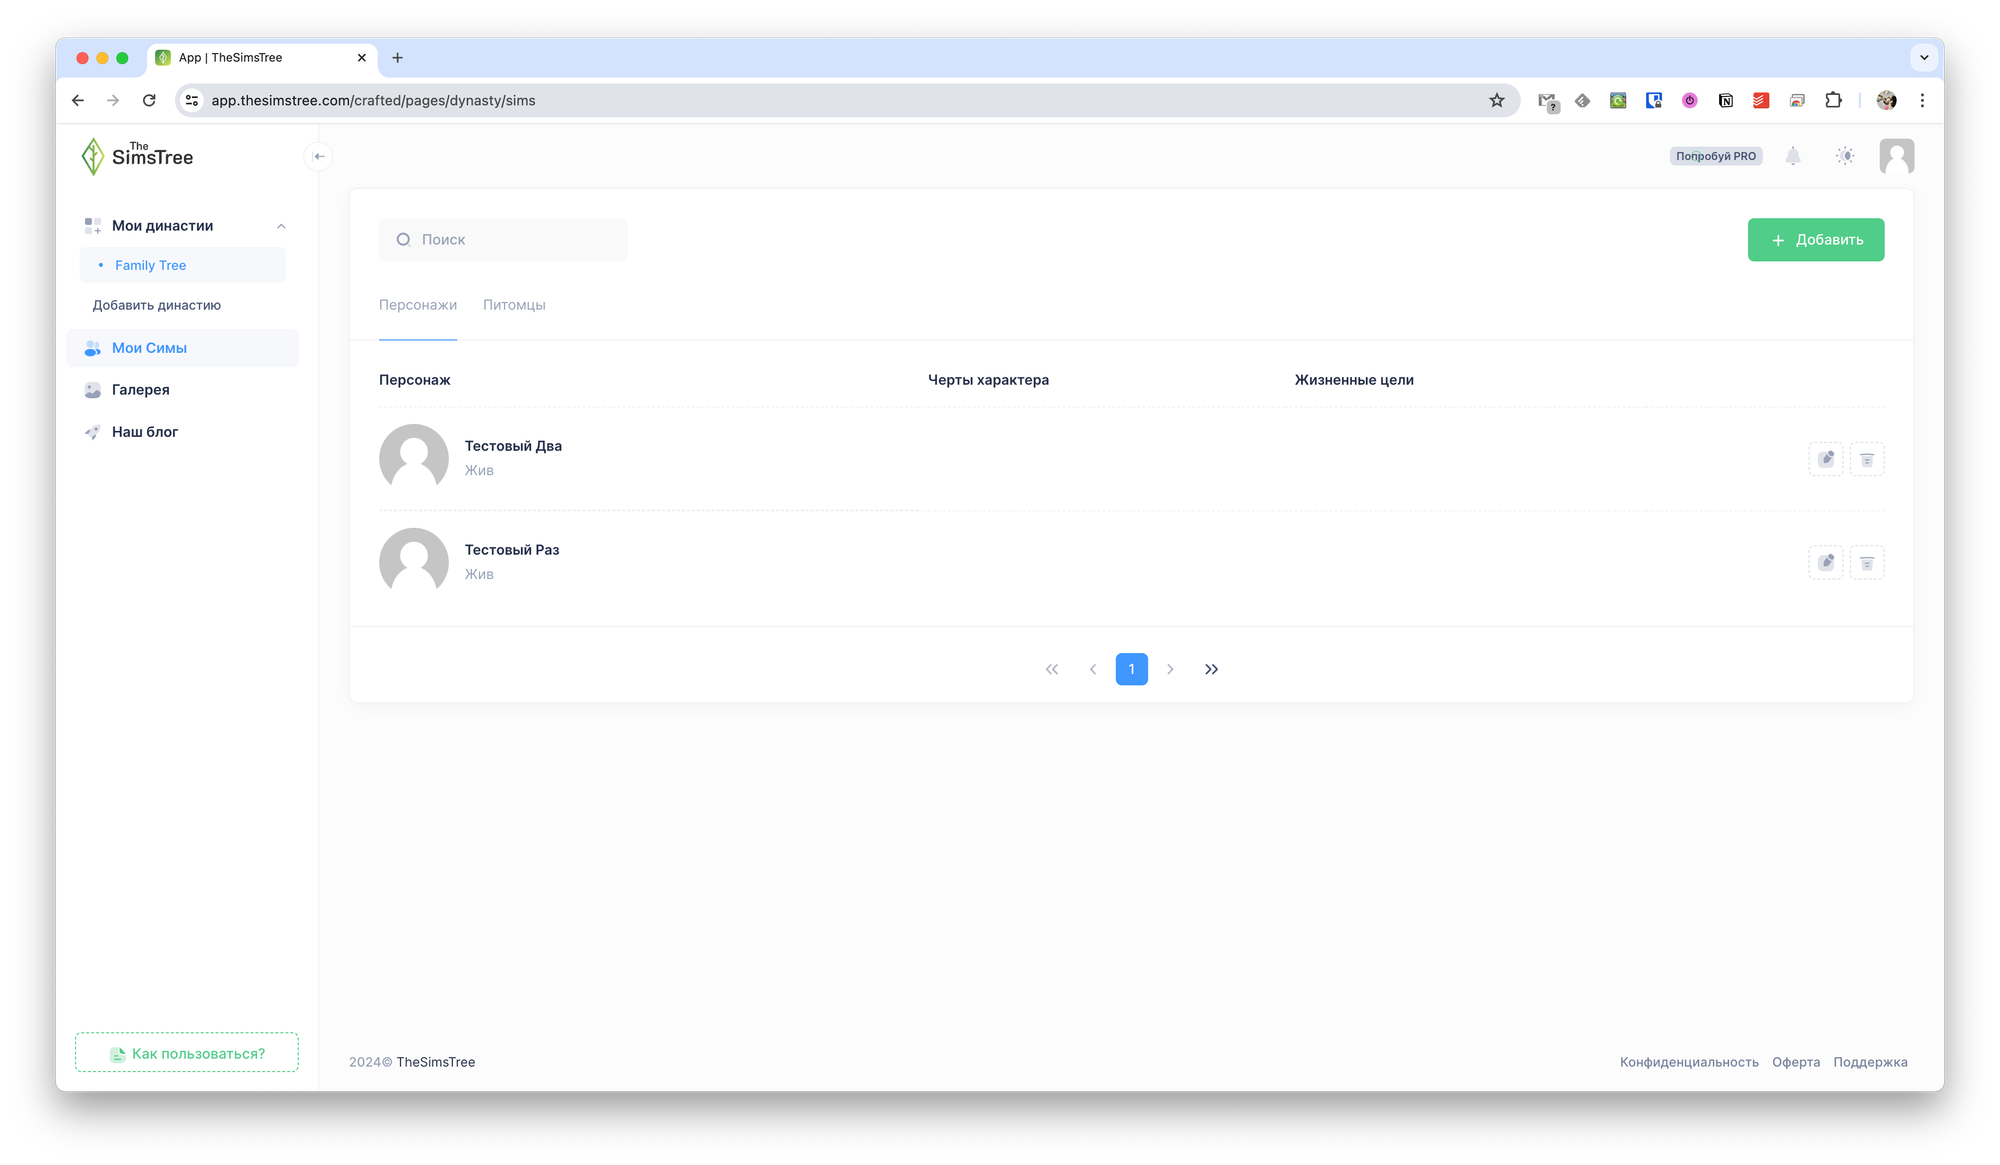Viewport: 2000px width, 1165px height.
Task: Delete the Тестовый Два character
Action: pos(1866,459)
